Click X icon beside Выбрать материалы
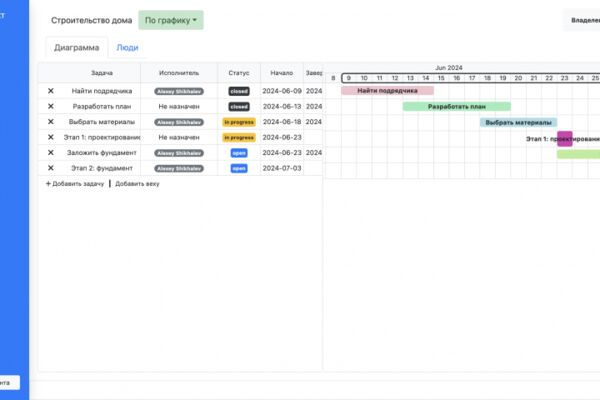600x400 pixels. tap(51, 122)
